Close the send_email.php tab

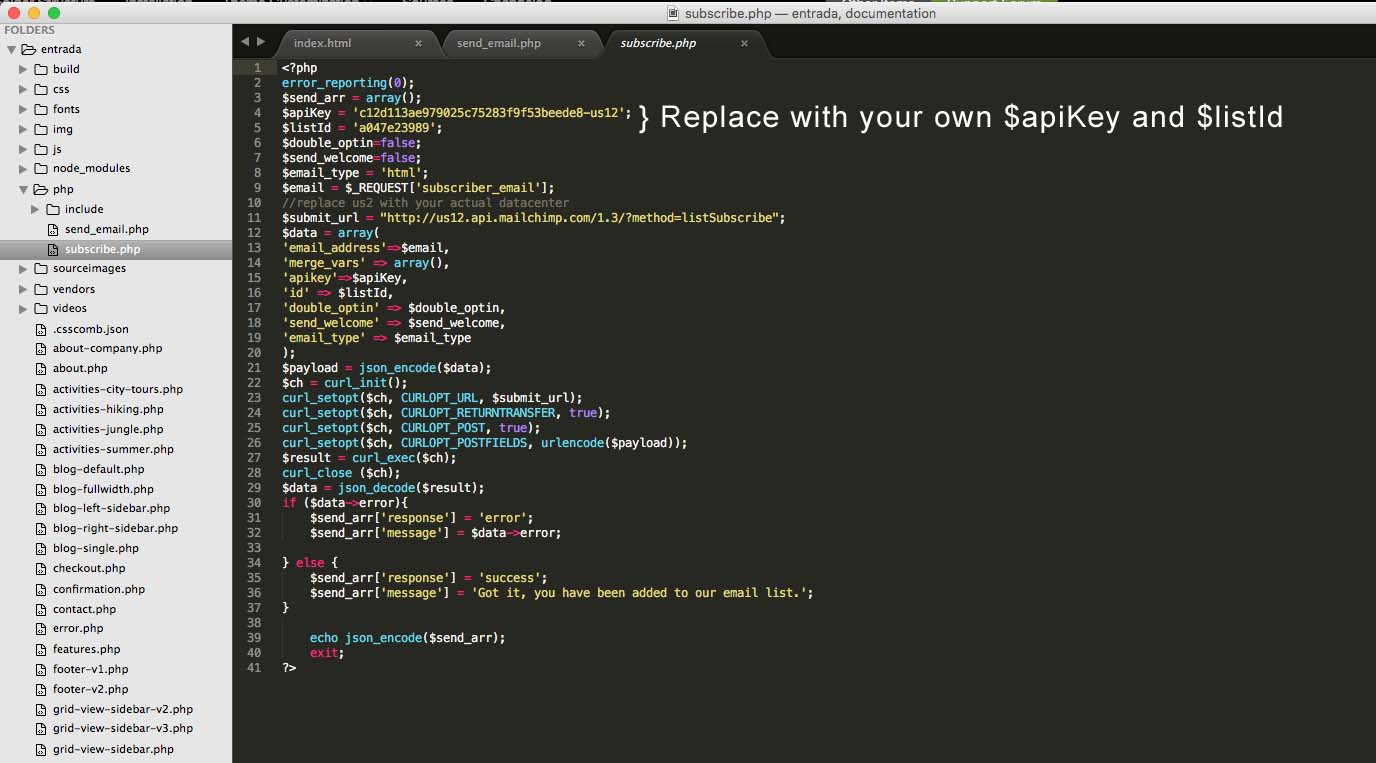[581, 44]
